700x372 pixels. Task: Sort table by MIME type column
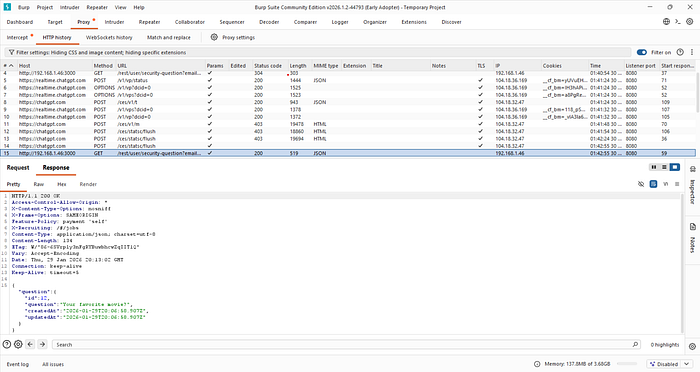click(325, 66)
